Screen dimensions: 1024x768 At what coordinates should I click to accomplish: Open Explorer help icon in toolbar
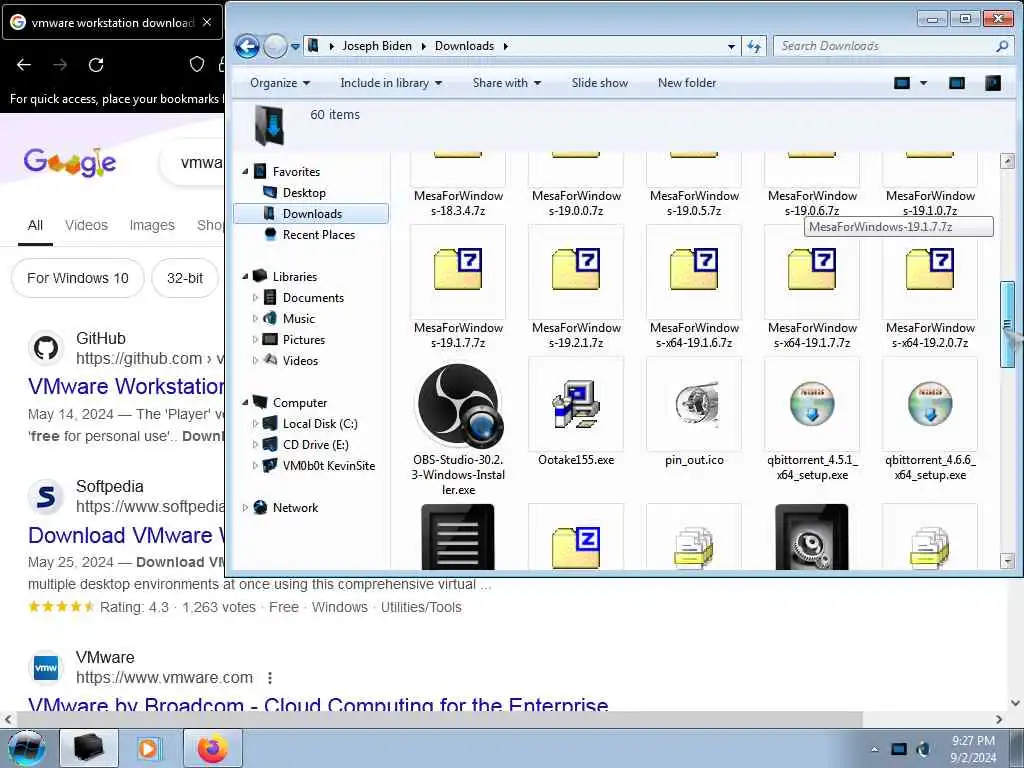pyautogui.click(x=993, y=83)
